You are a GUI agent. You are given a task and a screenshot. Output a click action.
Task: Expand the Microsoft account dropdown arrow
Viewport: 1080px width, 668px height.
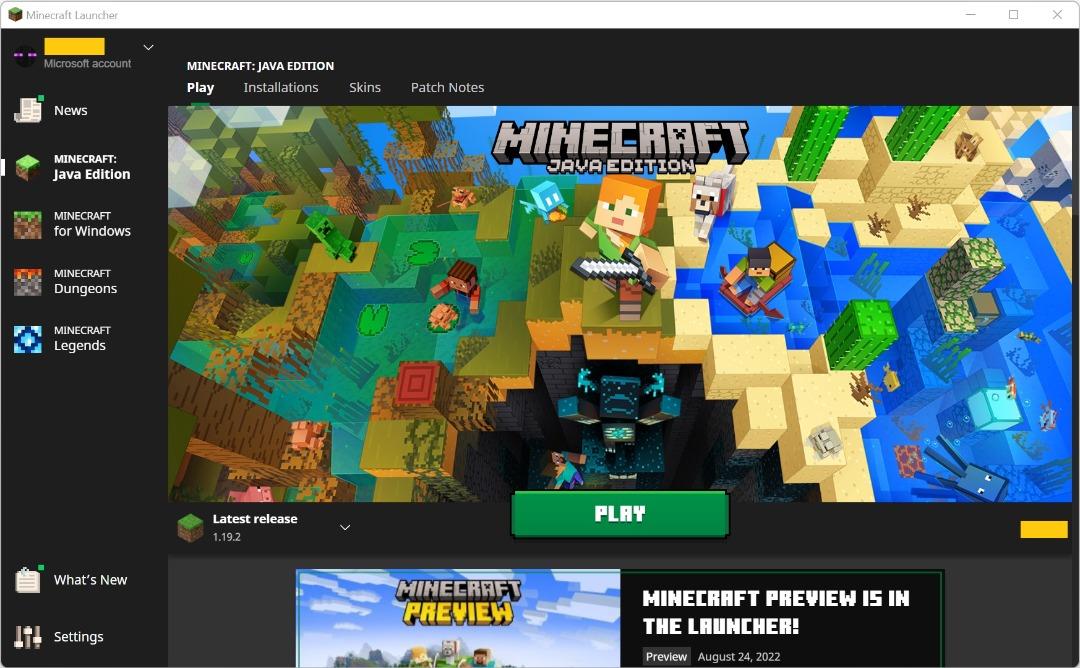click(149, 47)
